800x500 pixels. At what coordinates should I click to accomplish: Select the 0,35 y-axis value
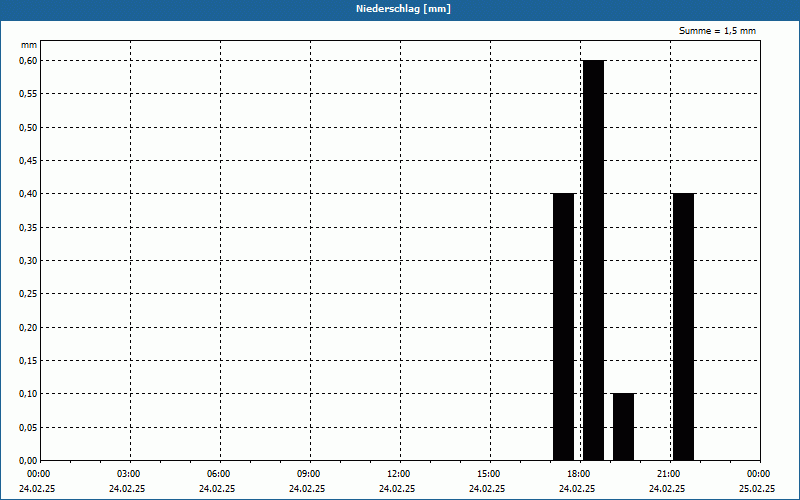coord(28,228)
